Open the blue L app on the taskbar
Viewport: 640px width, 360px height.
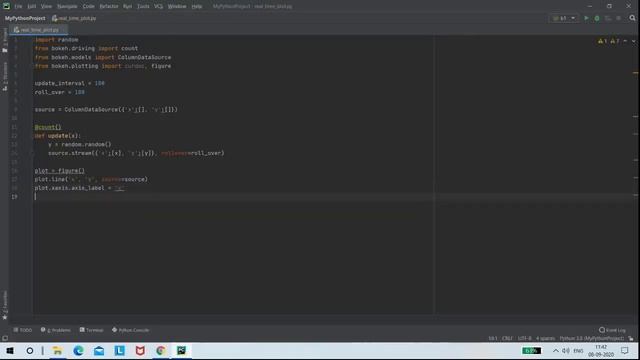(120, 351)
